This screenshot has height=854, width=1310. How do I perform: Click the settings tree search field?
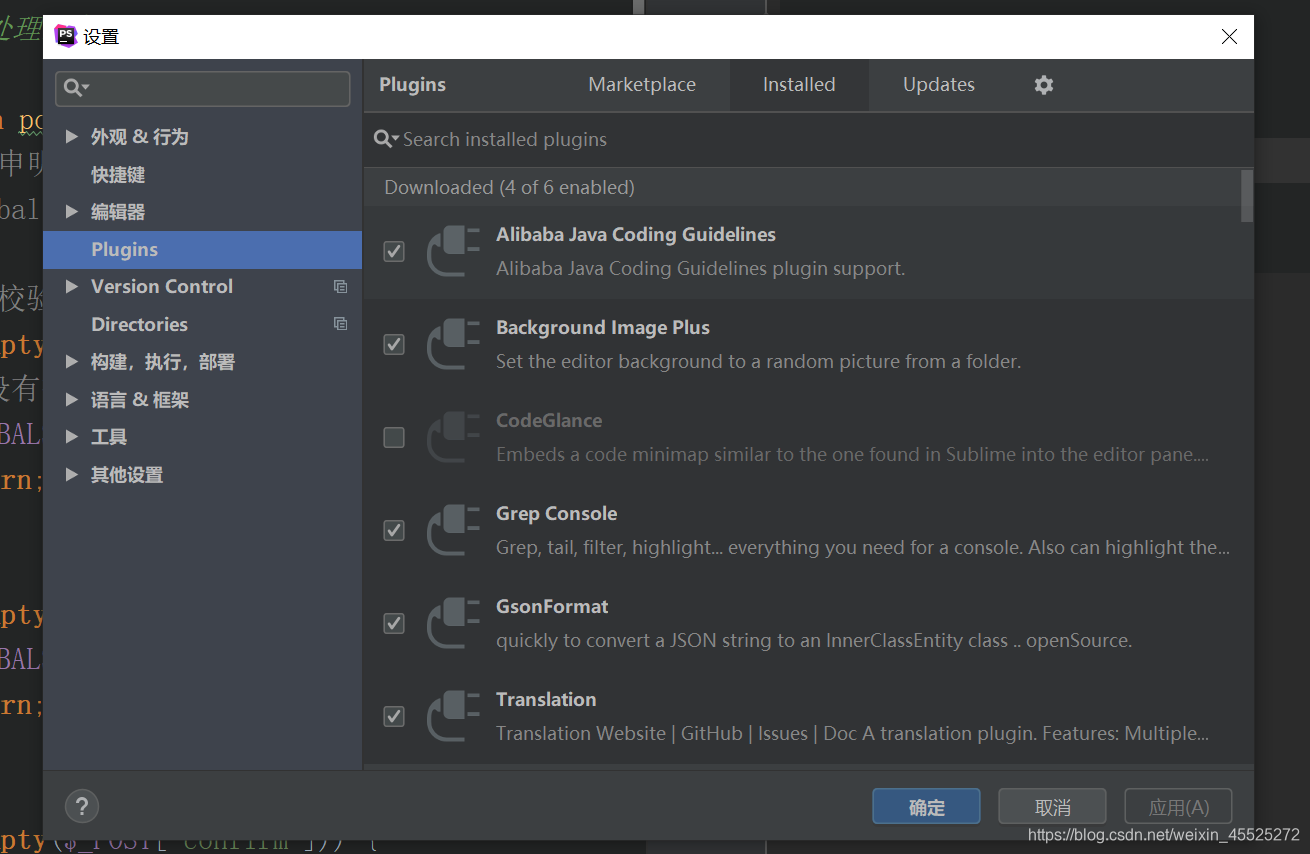tap(203, 88)
